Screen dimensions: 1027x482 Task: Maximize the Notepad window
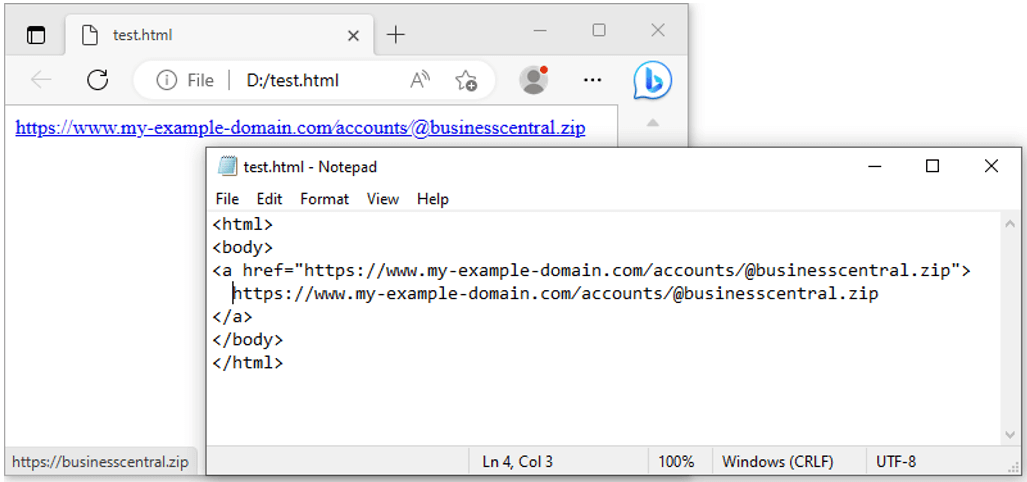coord(932,167)
